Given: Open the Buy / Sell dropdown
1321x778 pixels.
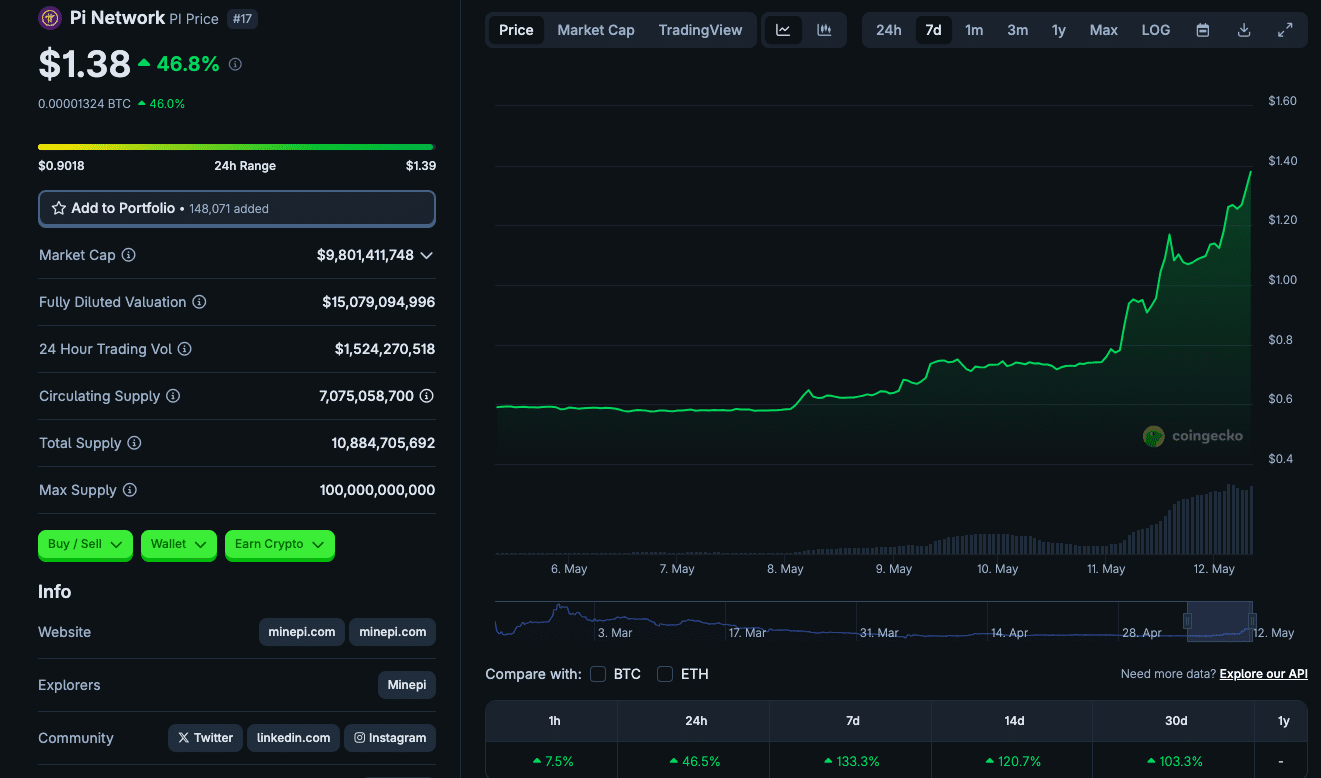Looking at the screenshot, I should pos(85,544).
